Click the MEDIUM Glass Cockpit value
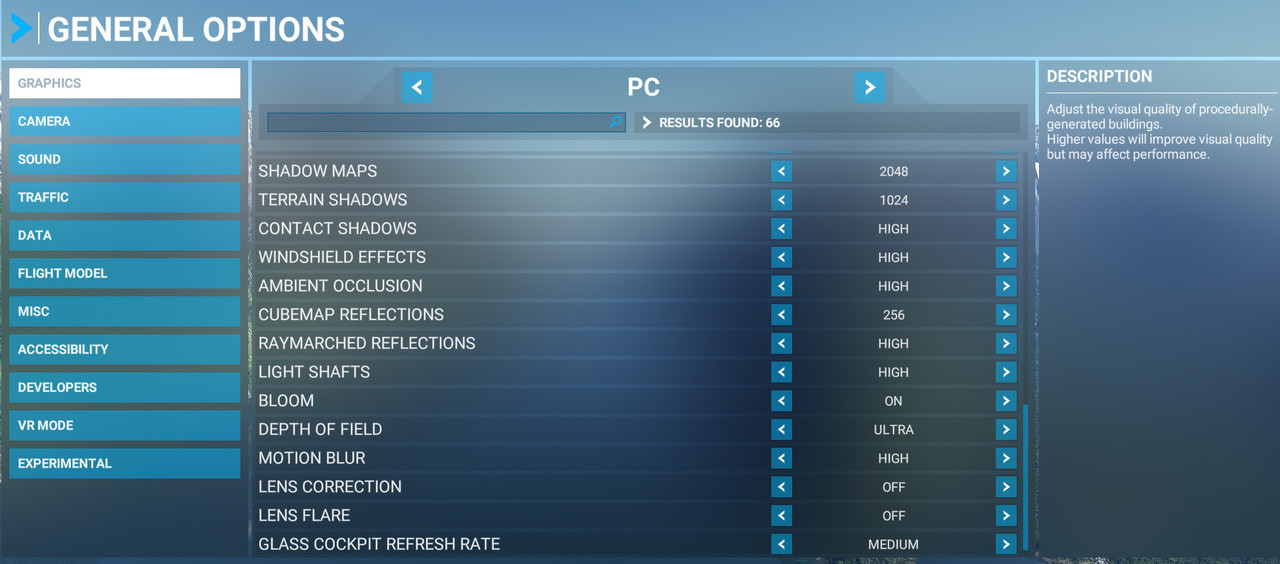Viewport: 1280px width, 564px height. pyautogui.click(x=894, y=544)
